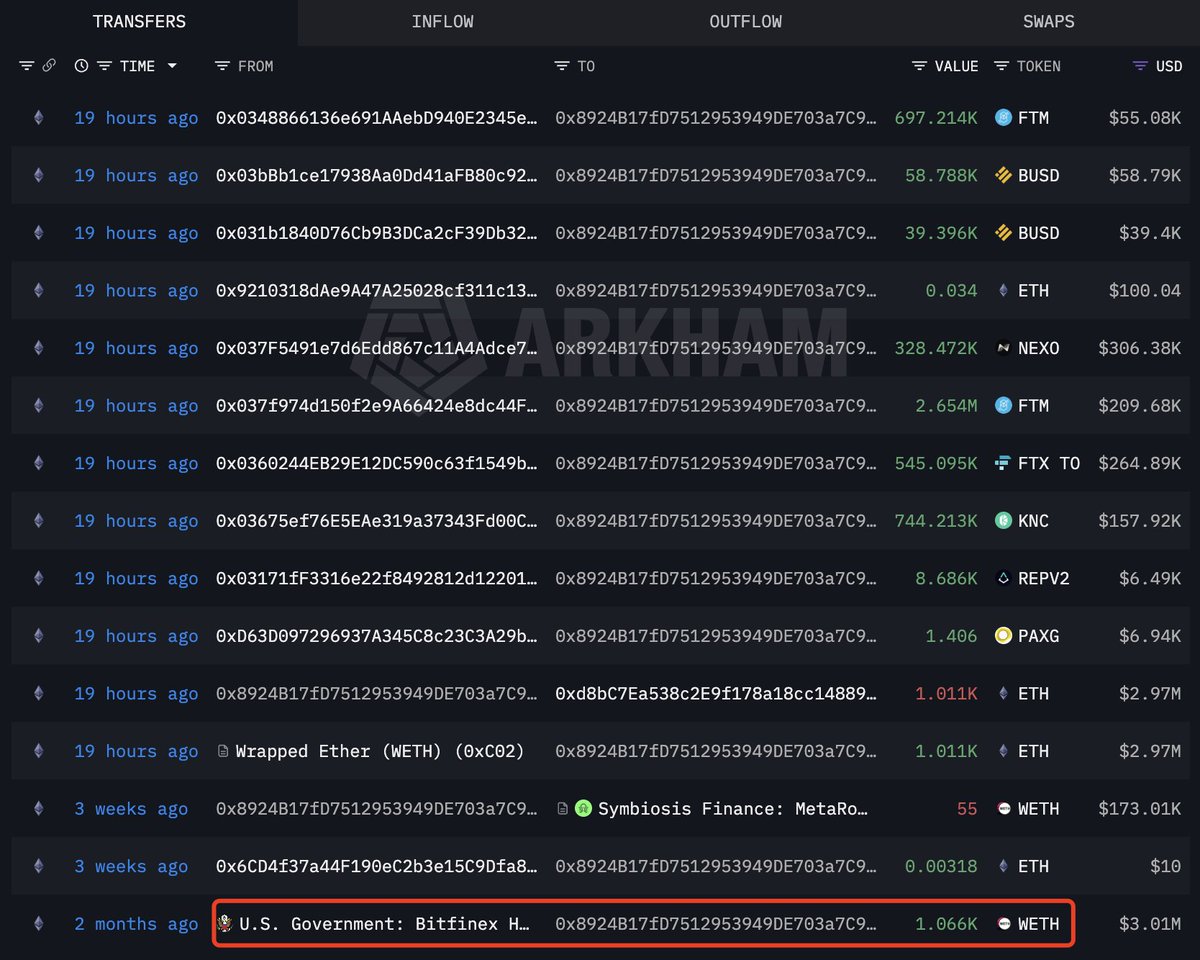
Task: Open the FROM column filter
Action: (x=223, y=66)
